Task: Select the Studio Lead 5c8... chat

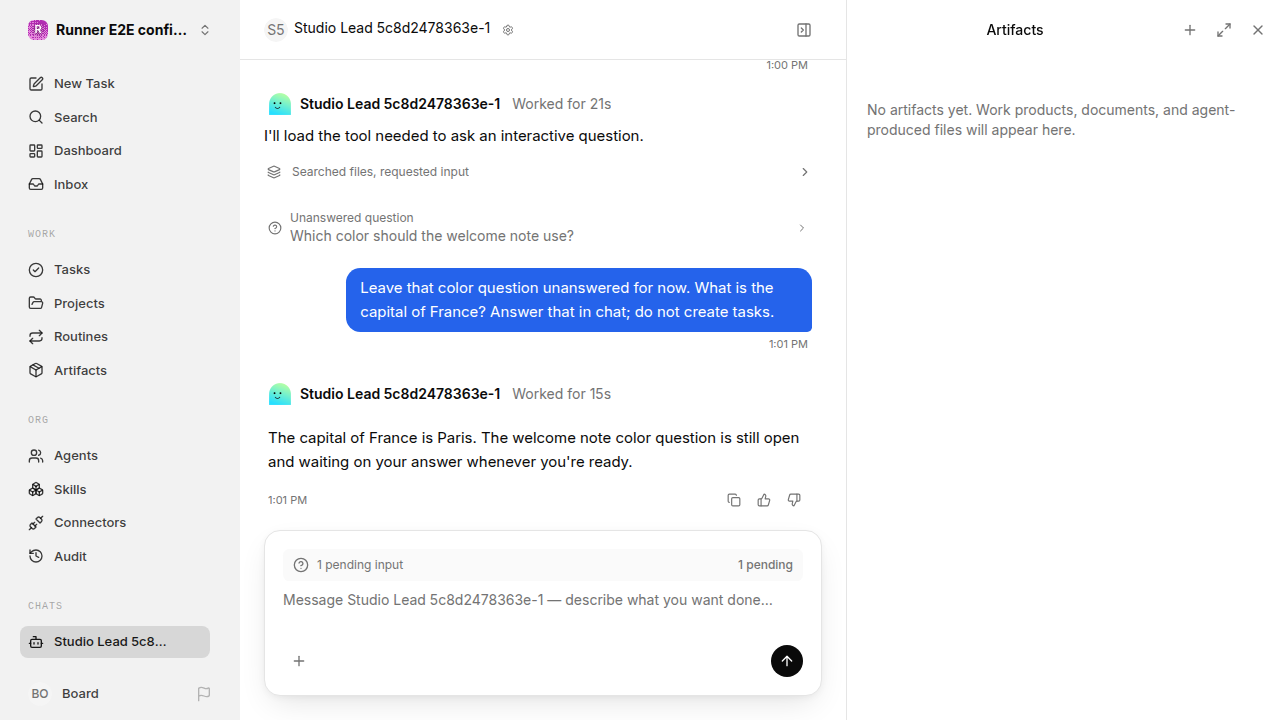Action: pos(115,642)
